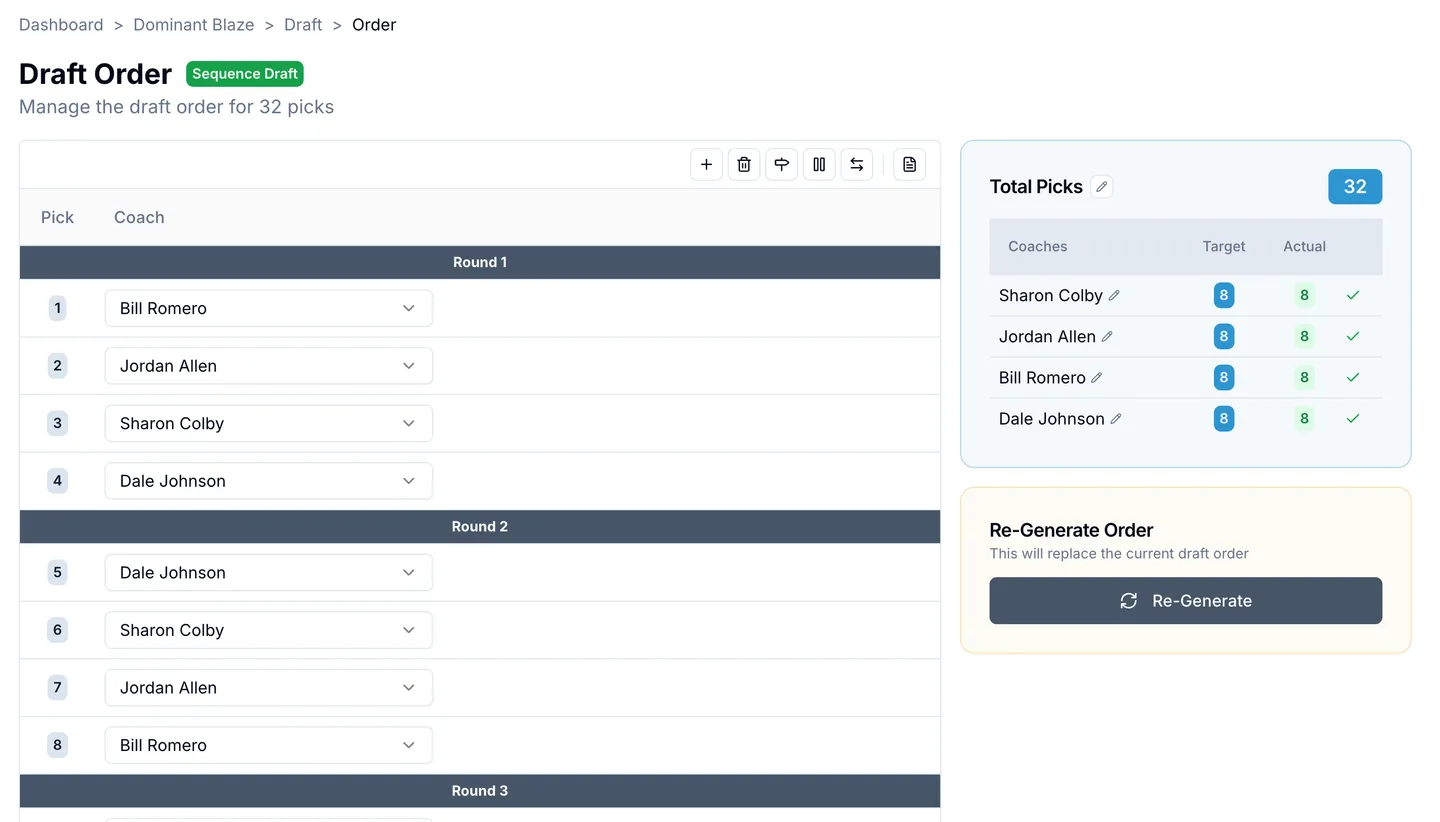Screen dimensions: 1440x822
Task: Click Jordan Allen's target value 8
Action: pyautogui.click(x=1224, y=336)
